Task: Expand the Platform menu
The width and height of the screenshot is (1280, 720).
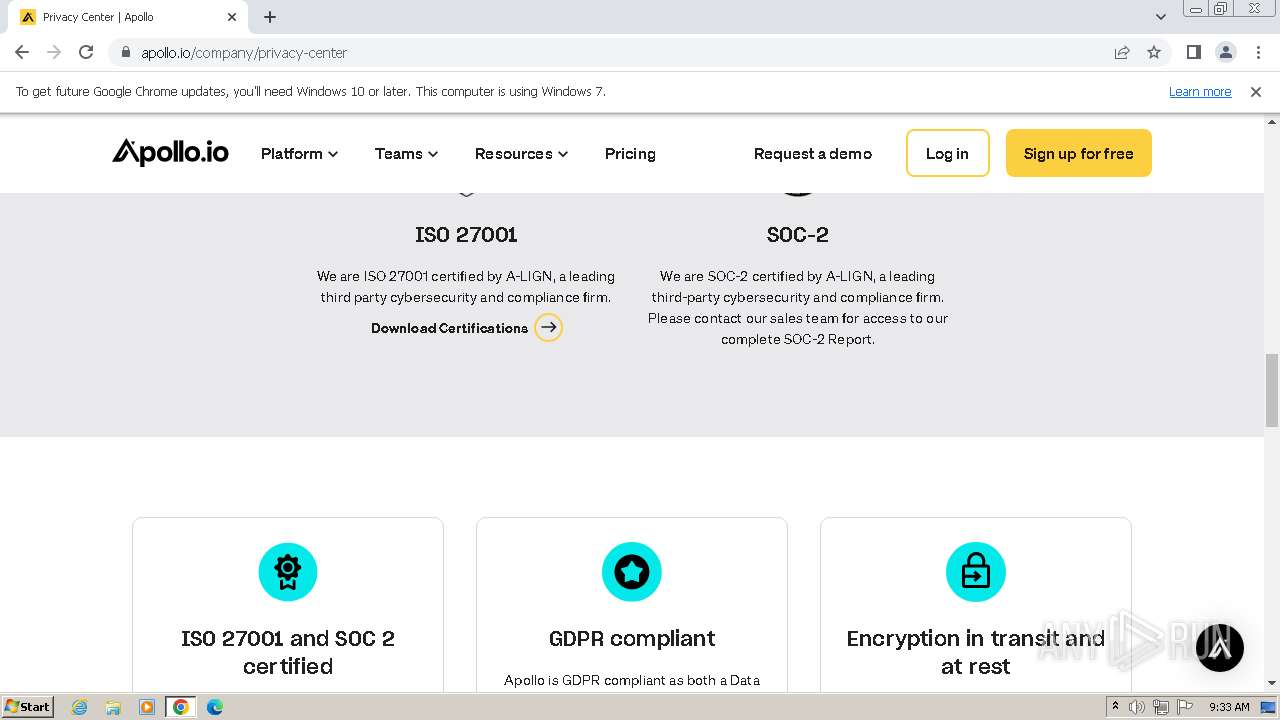Action: click(x=299, y=153)
